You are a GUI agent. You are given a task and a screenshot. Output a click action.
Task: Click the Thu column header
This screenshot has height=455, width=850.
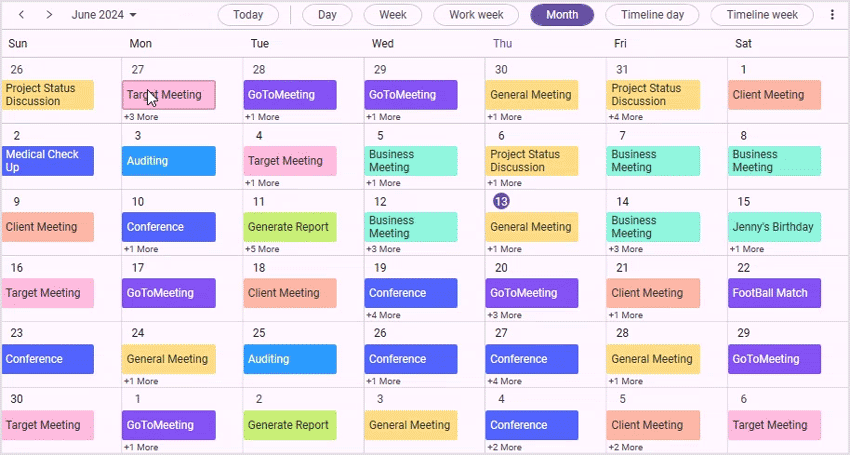[503, 43]
